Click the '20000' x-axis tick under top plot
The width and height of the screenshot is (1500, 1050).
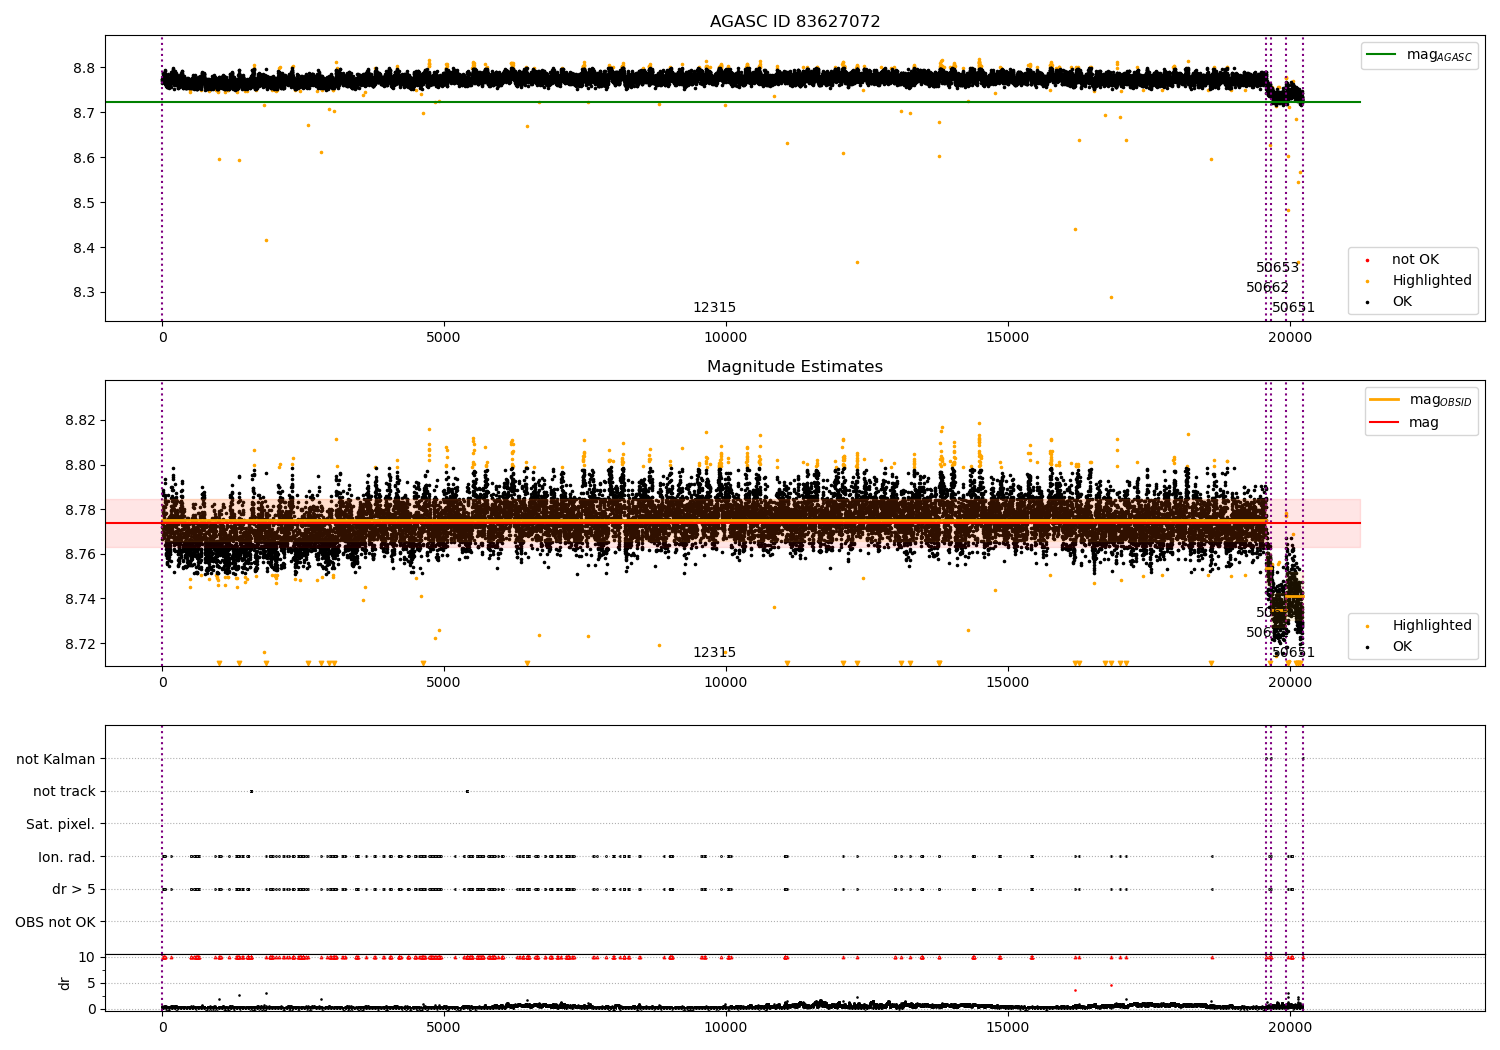(1290, 338)
